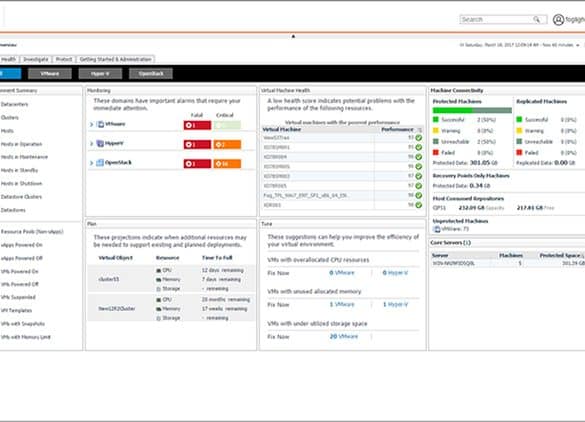Select Clusters in environment summary
Image resolution: width=585 pixels, height=422 pixels.
point(10,118)
